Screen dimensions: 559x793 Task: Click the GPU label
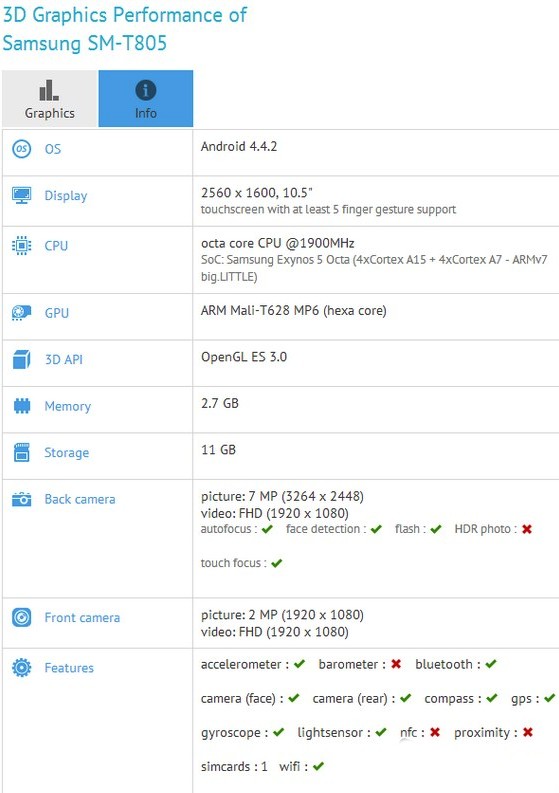click(57, 313)
